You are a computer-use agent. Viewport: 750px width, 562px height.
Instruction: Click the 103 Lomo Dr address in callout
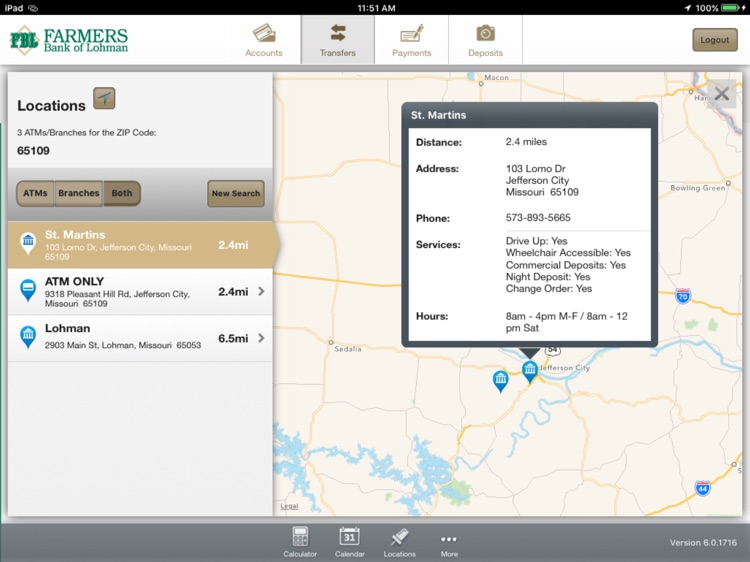click(x=542, y=180)
